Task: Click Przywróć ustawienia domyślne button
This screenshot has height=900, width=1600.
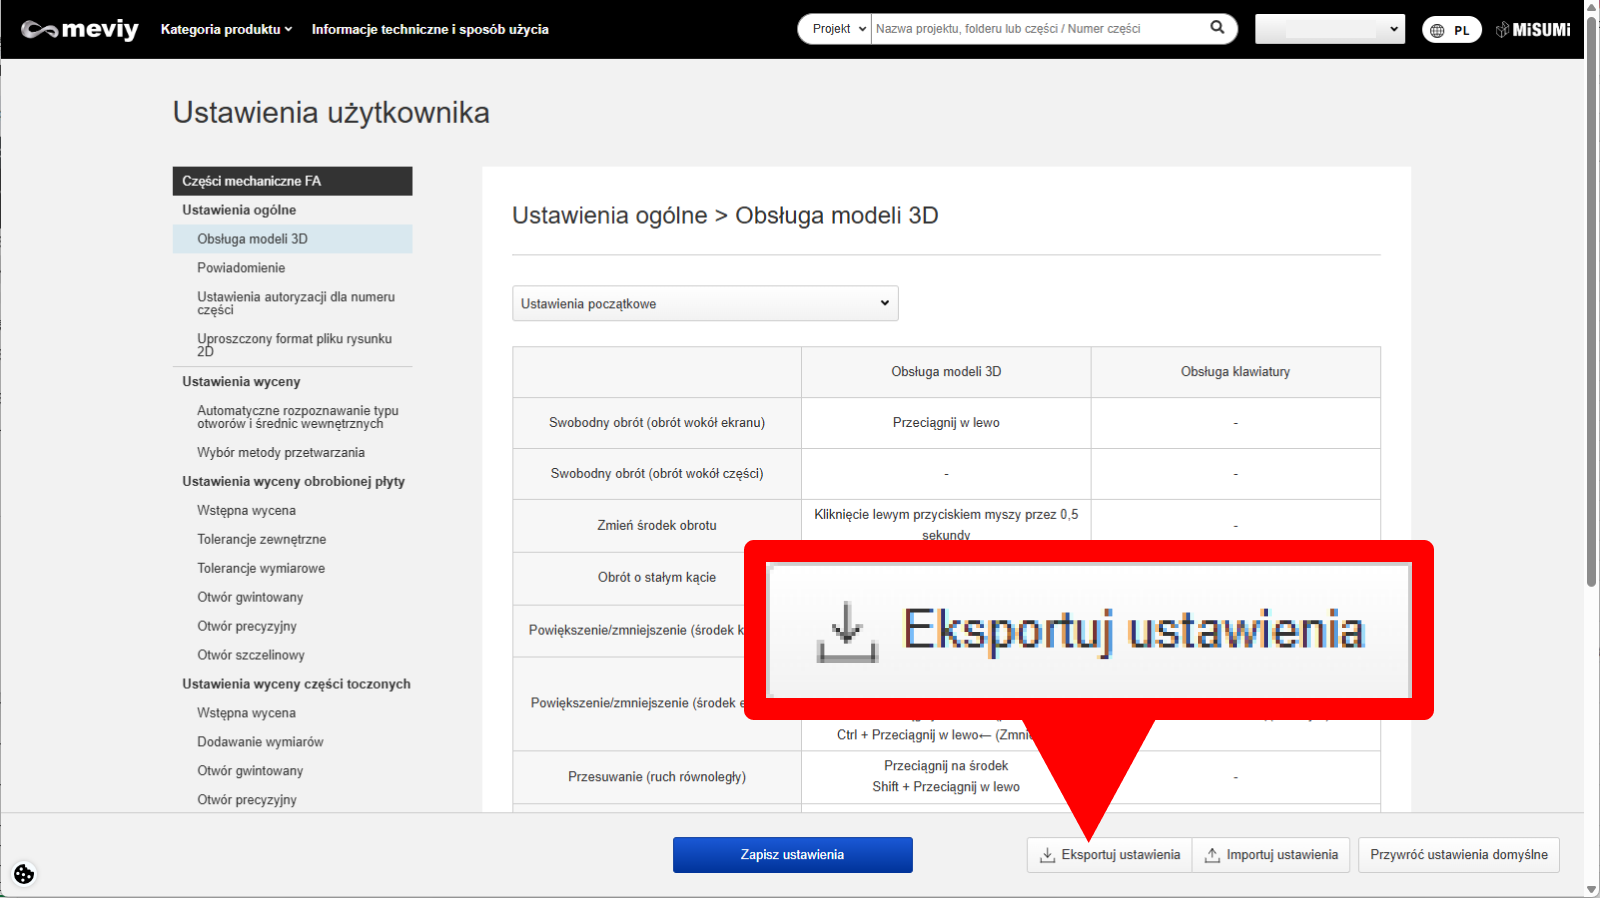Action: click(1458, 855)
